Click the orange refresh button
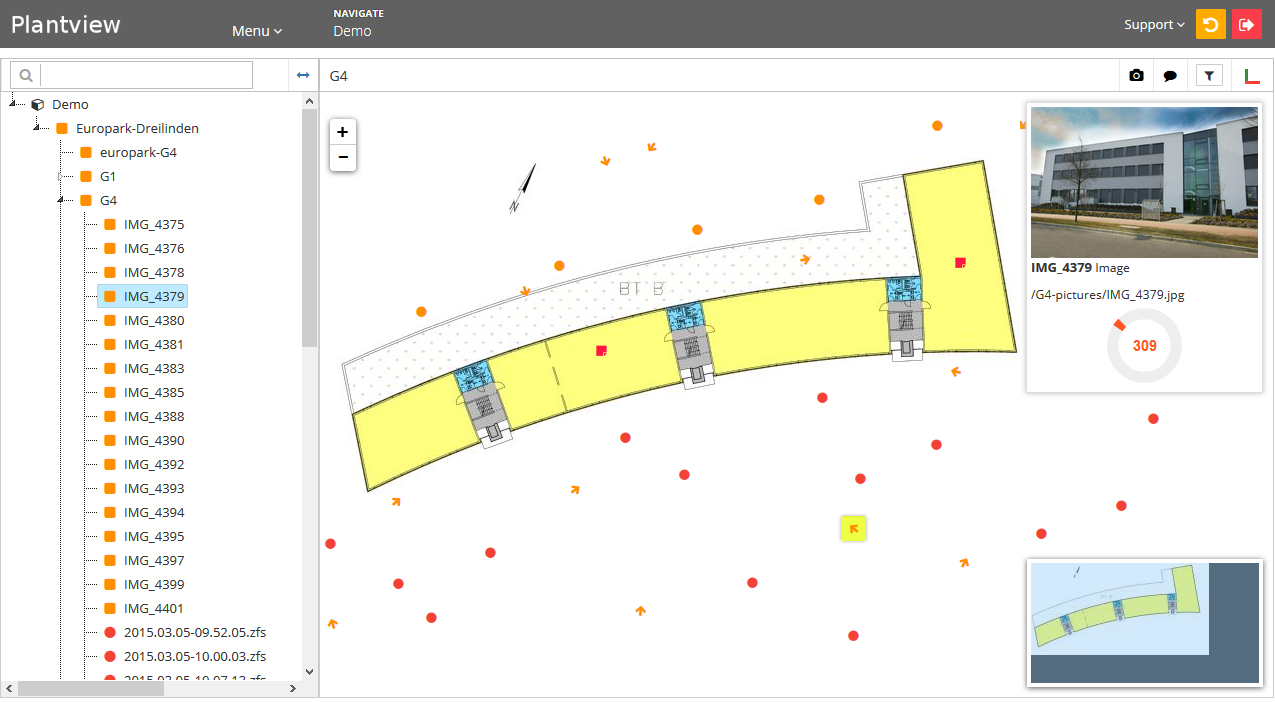The width and height of the screenshot is (1275, 702). click(x=1210, y=25)
